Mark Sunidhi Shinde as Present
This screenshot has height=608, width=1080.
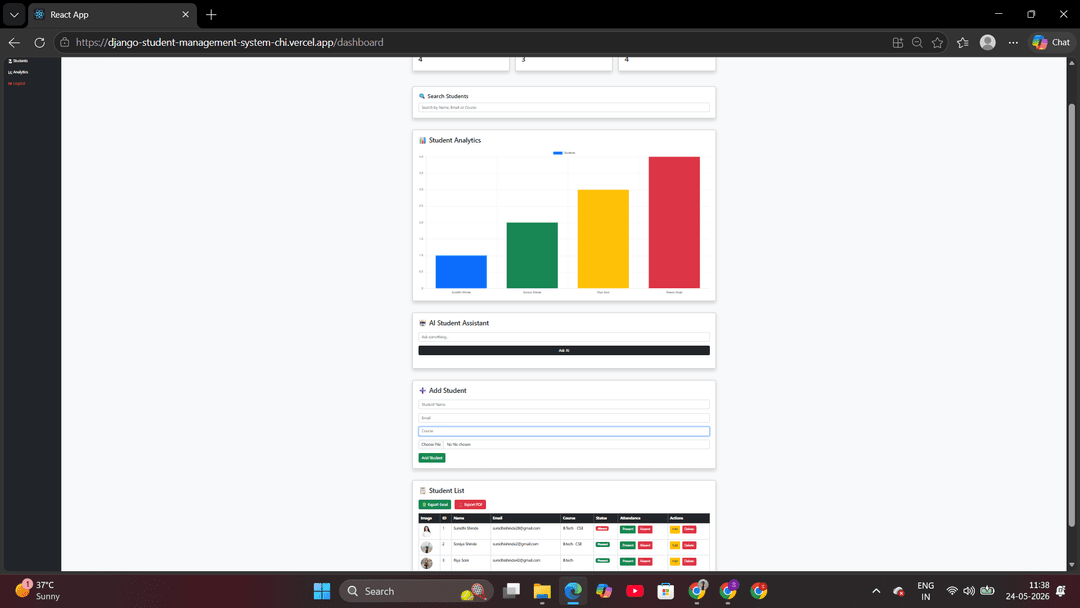tap(627, 530)
